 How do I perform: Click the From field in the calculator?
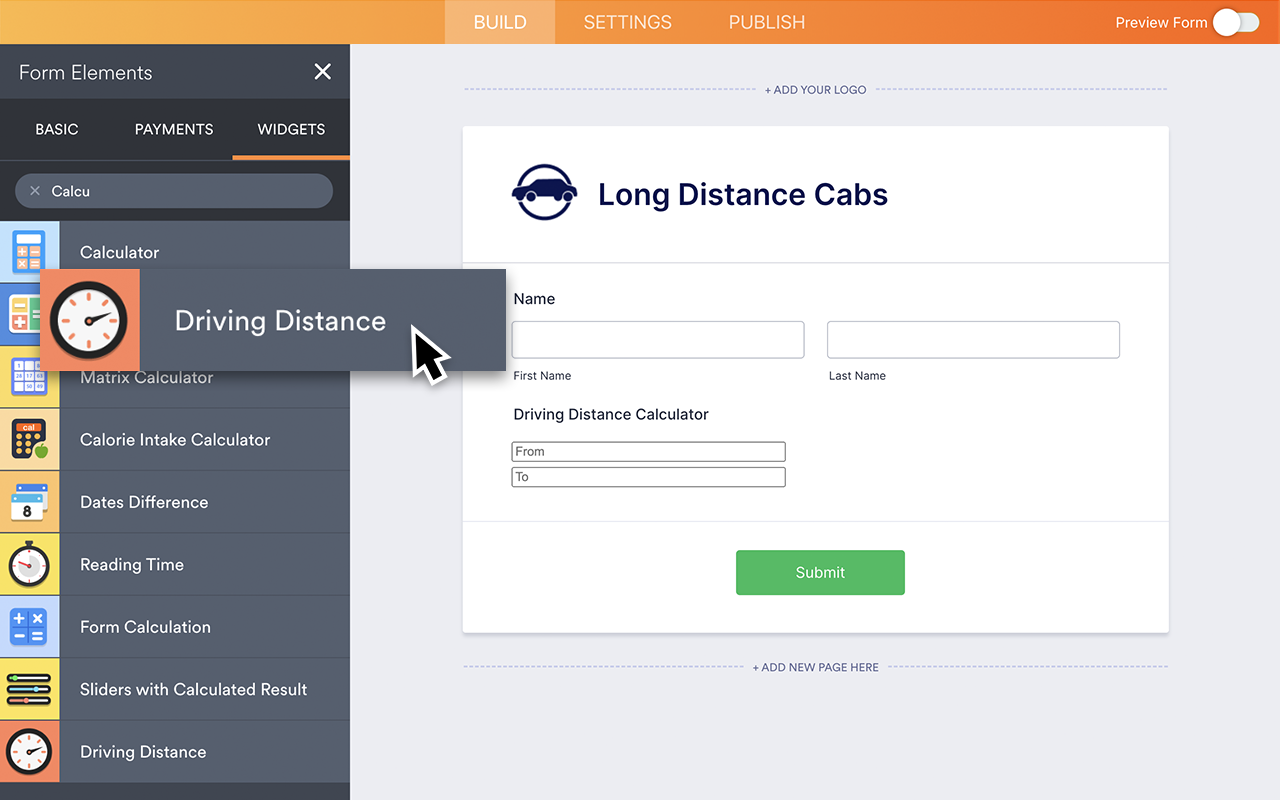648,451
